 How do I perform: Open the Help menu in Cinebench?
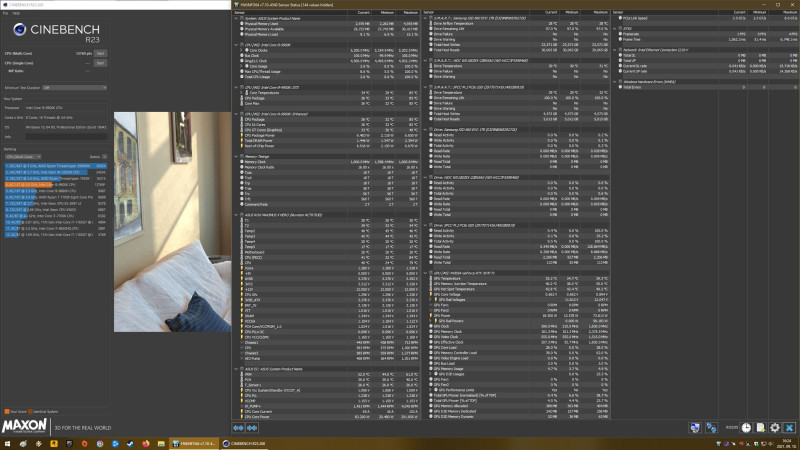(x=16, y=13)
